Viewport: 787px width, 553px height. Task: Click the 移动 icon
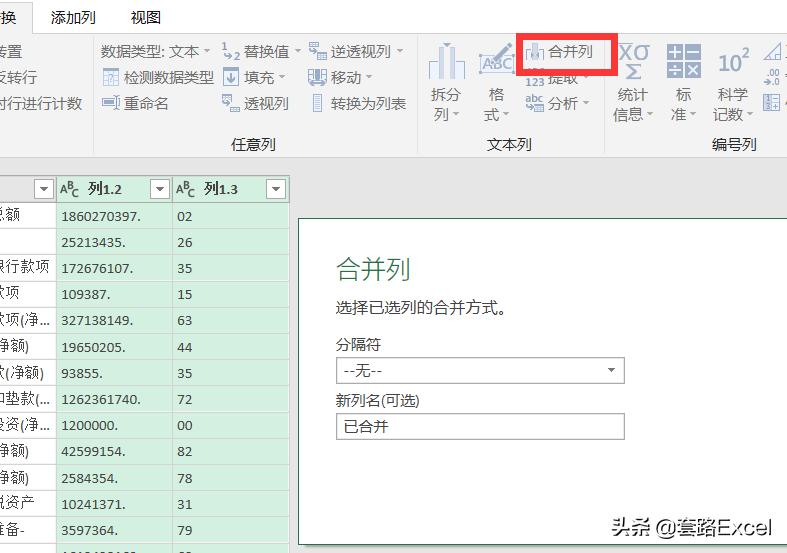(318, 77)
